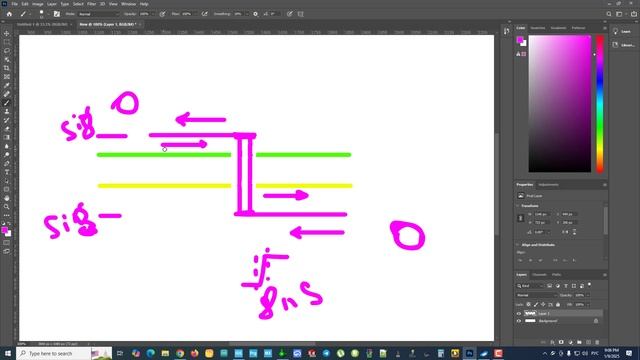Open the Window menu
The image size is (640, 360).
(x=128, y=4)
